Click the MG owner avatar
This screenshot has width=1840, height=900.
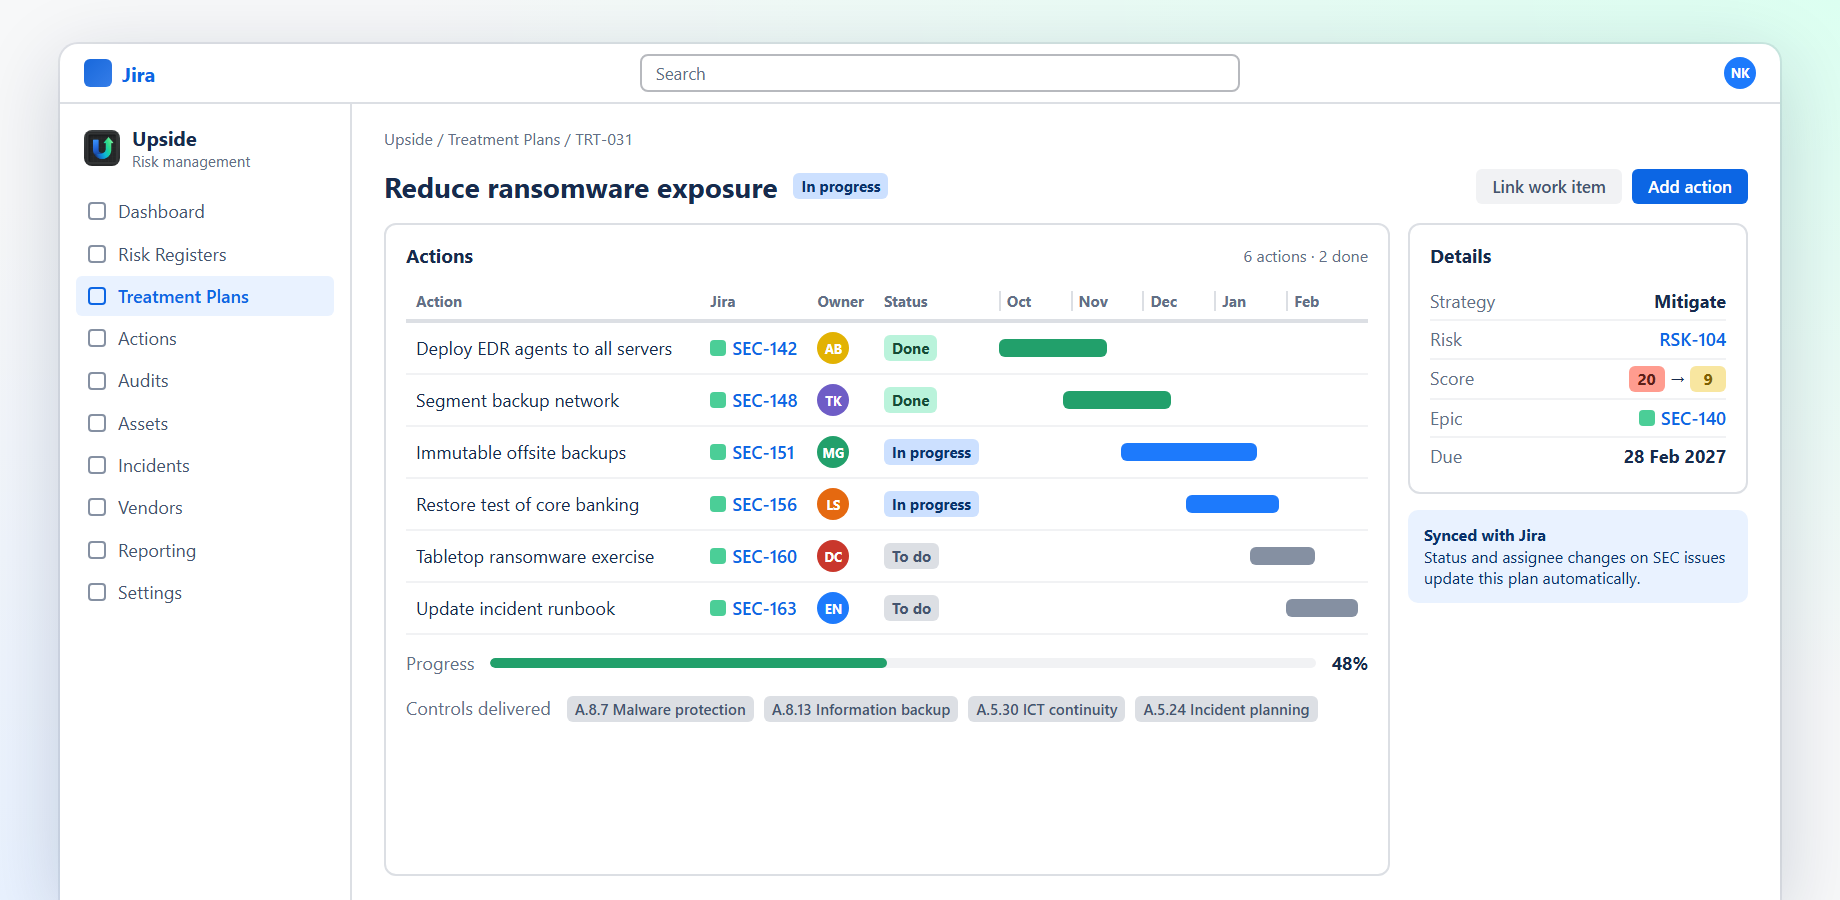tap(833, 452)
